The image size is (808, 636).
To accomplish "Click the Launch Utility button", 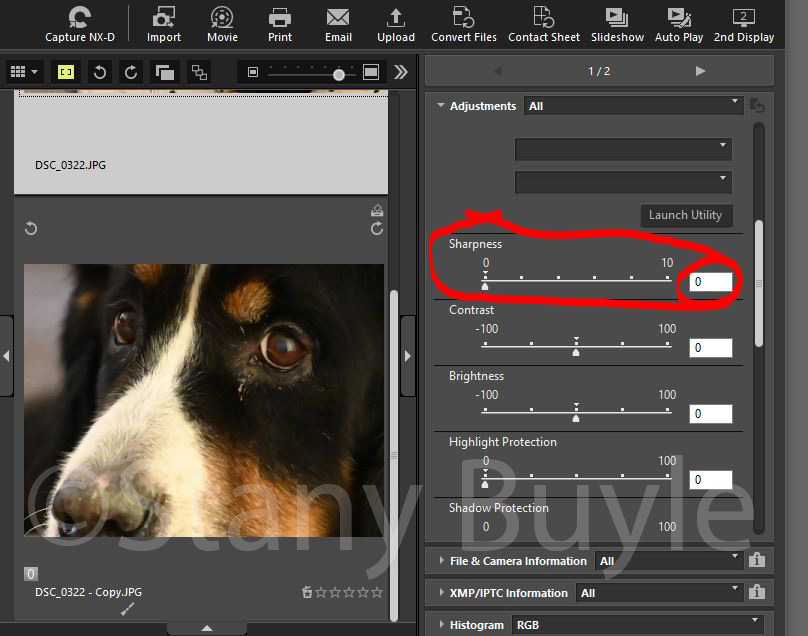I will [685, 215].
